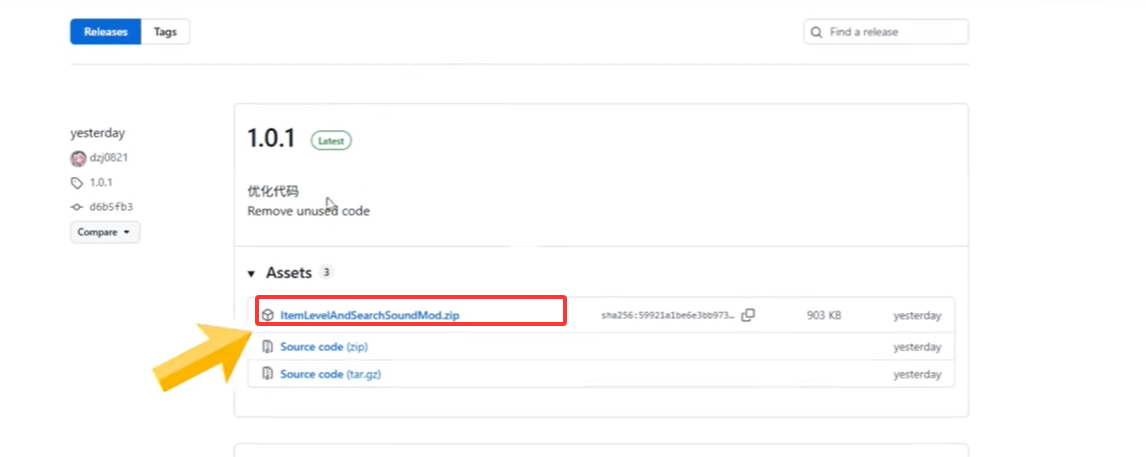Open commit d6b5fb3
Viewport: 1146px width, 457px height.
(x=111, y=207)
